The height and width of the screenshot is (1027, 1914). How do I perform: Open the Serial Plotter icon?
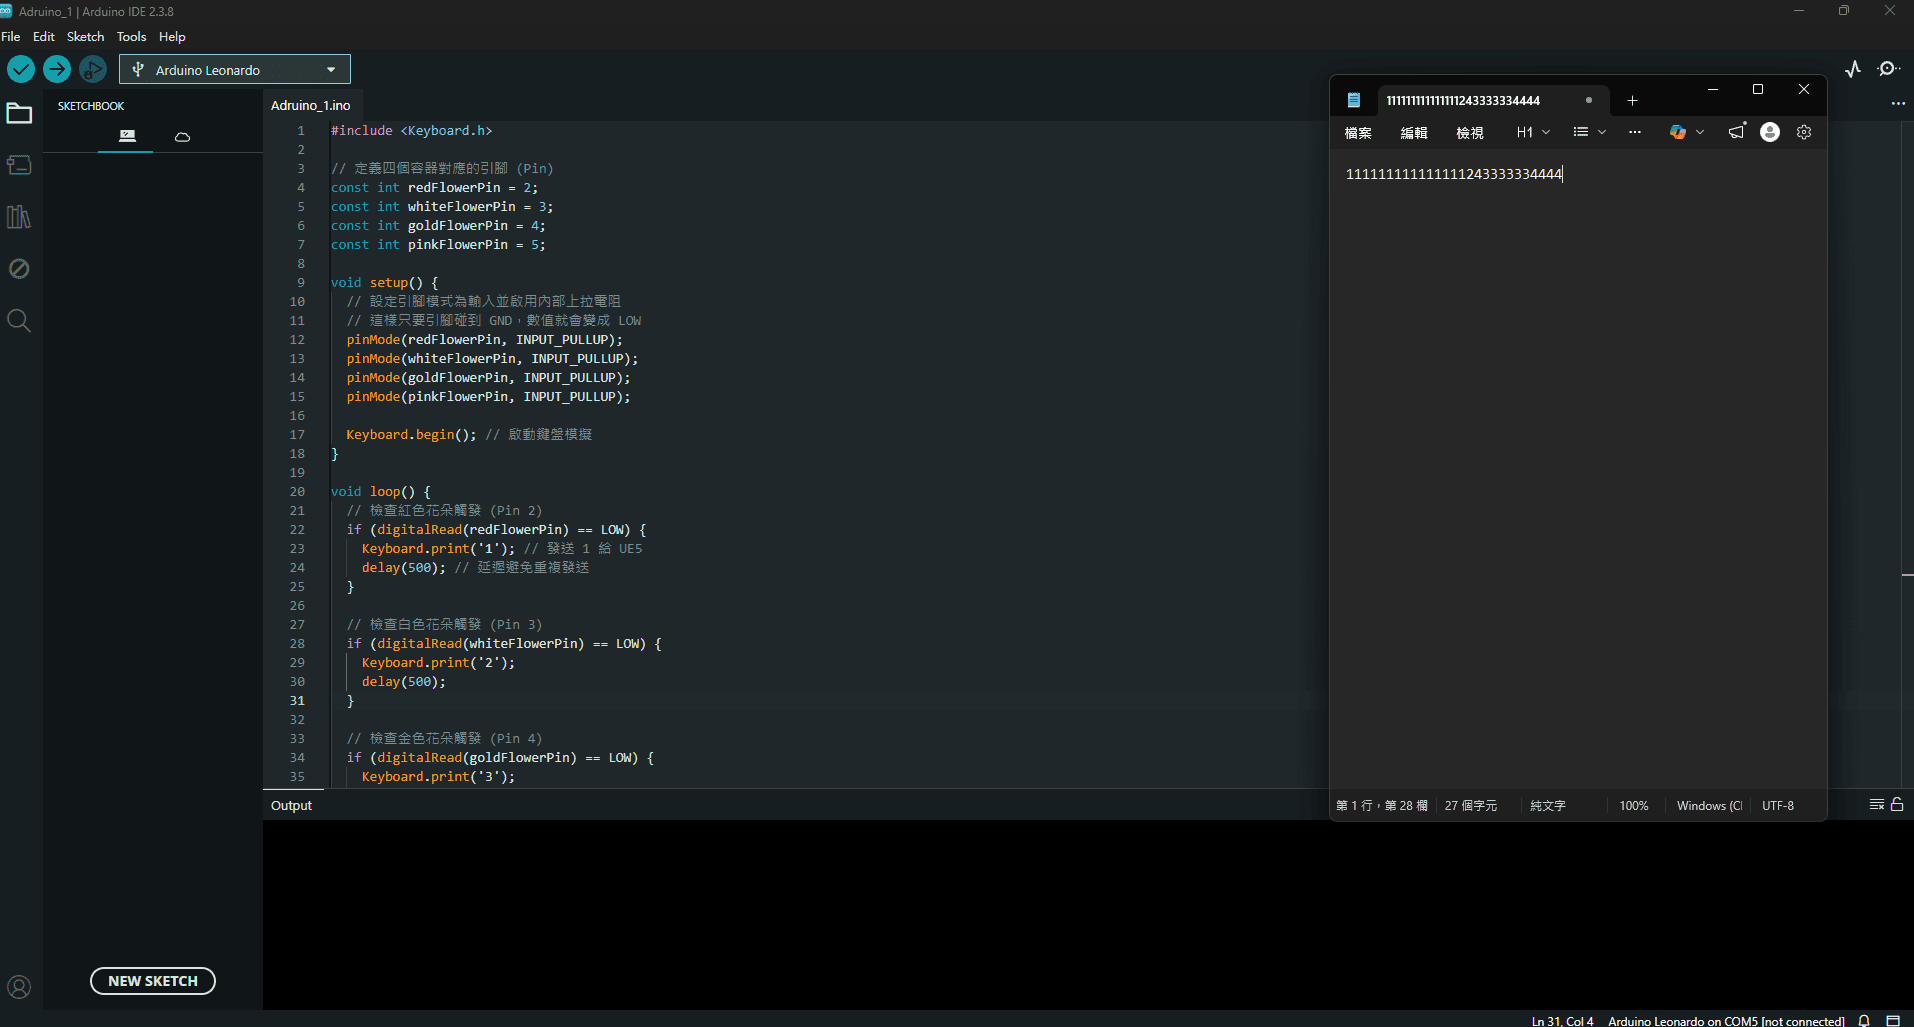point(1853,69)
